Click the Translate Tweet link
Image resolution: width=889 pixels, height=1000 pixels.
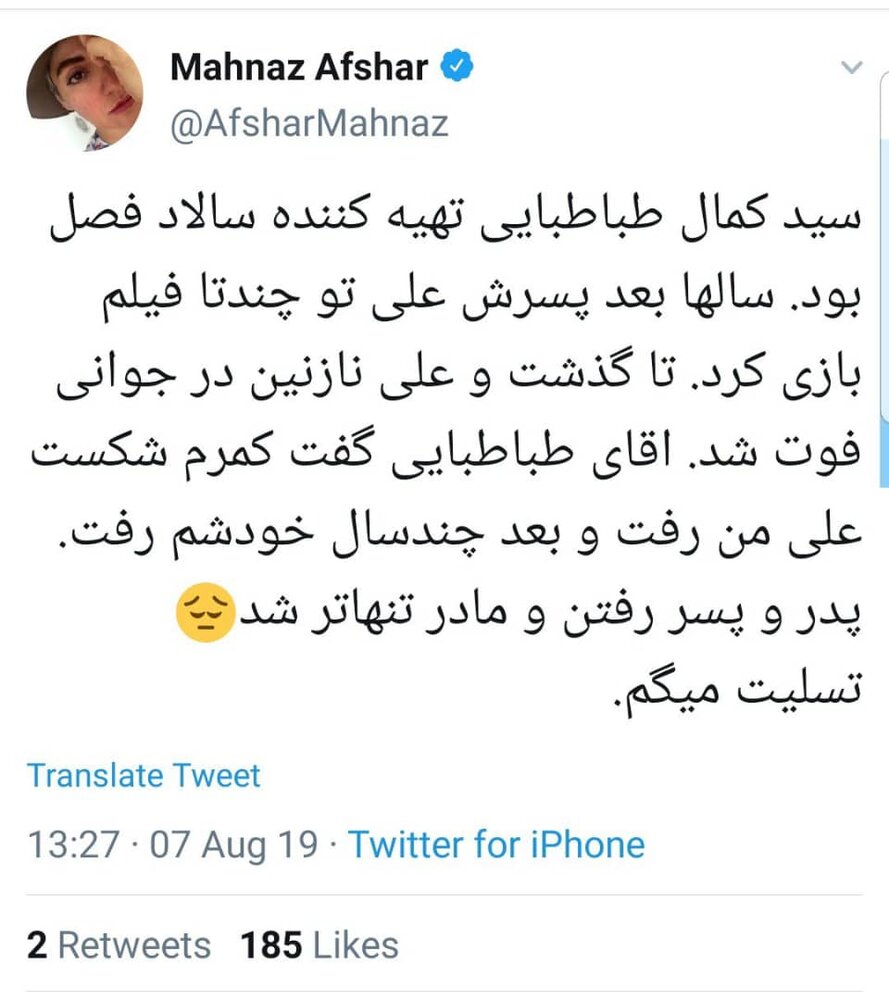pyautogui.click(x=144, y=775)
